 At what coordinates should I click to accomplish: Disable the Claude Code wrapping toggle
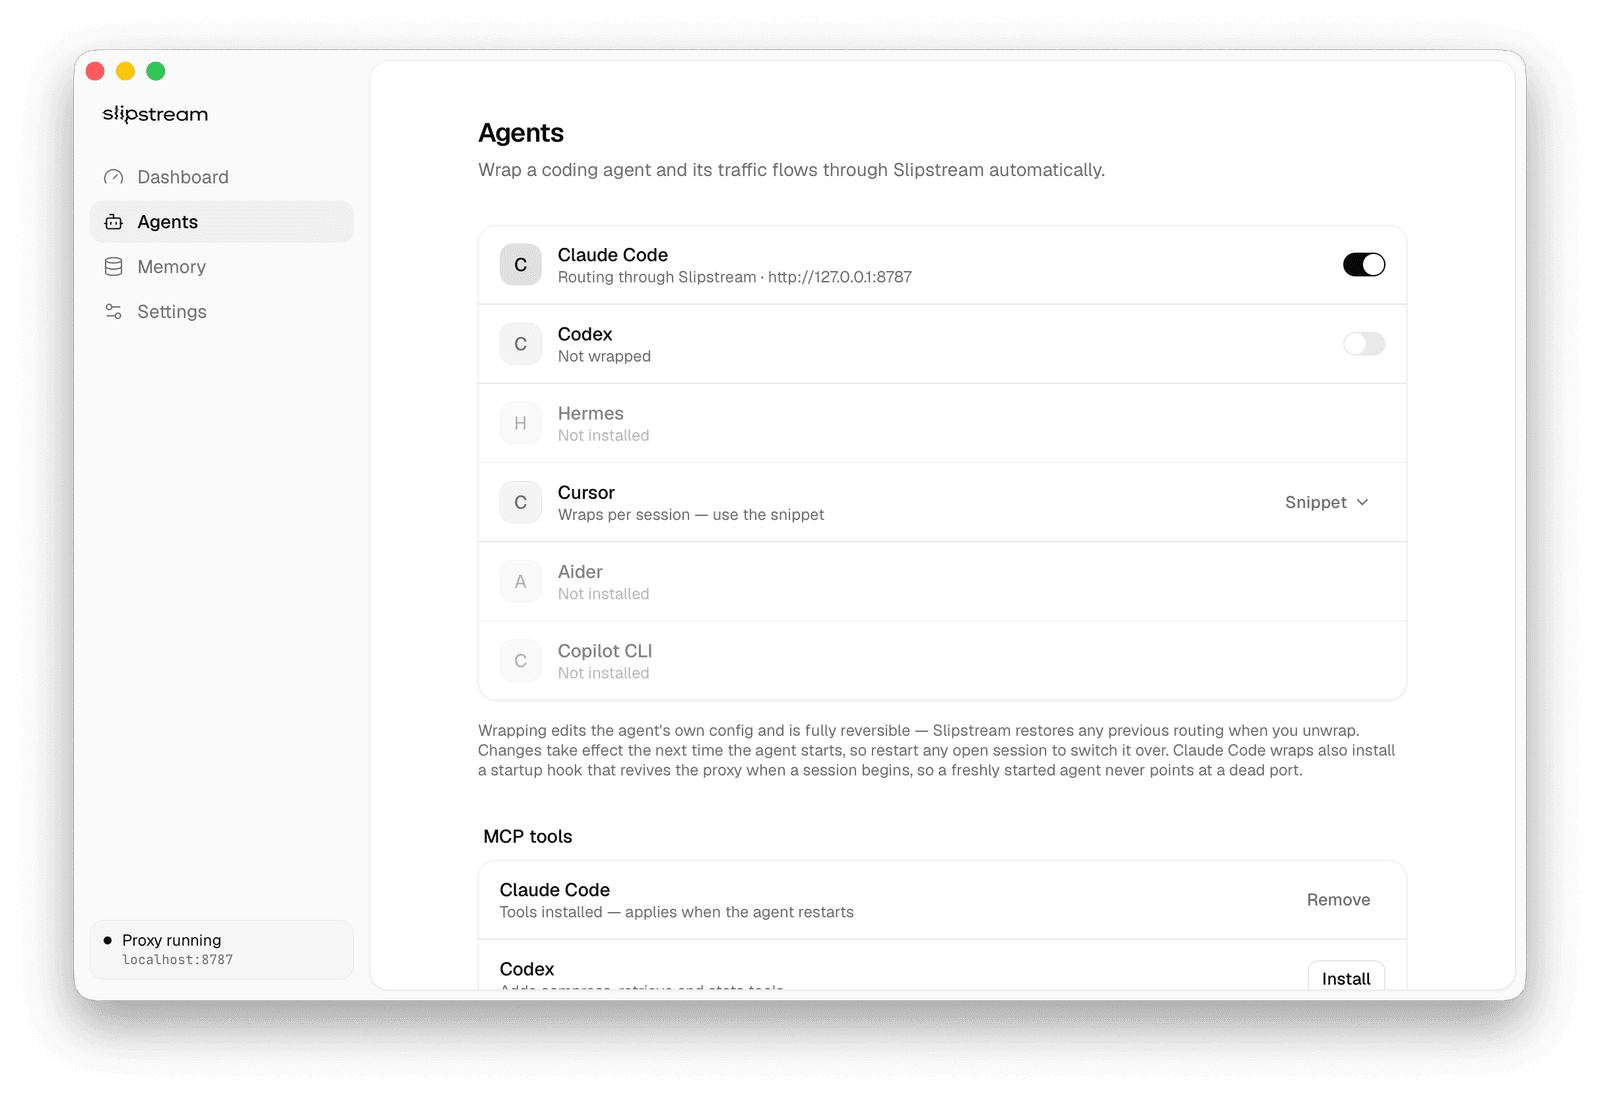[x=1364, y=265]
